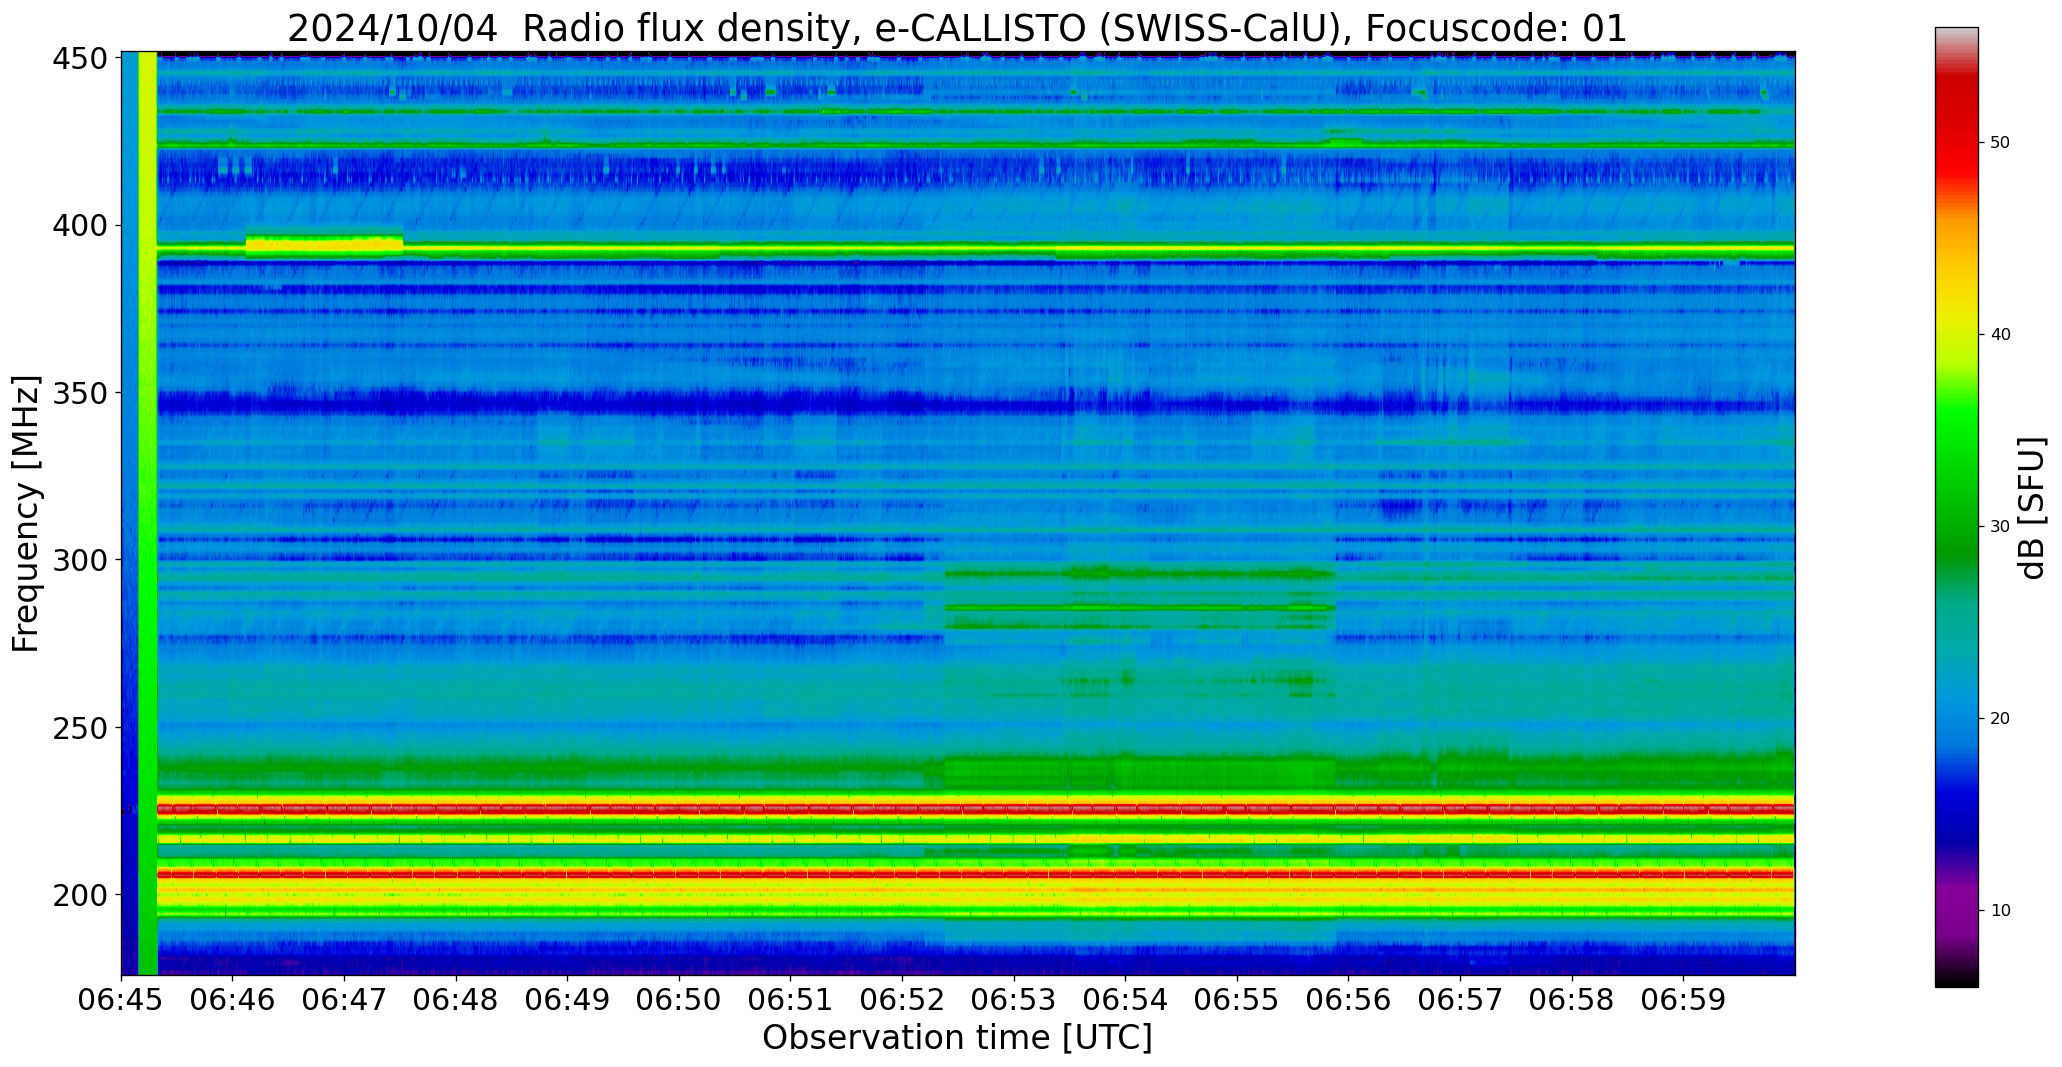
Task: Click the colorbar tick label 30
Action: (2000, 527)
